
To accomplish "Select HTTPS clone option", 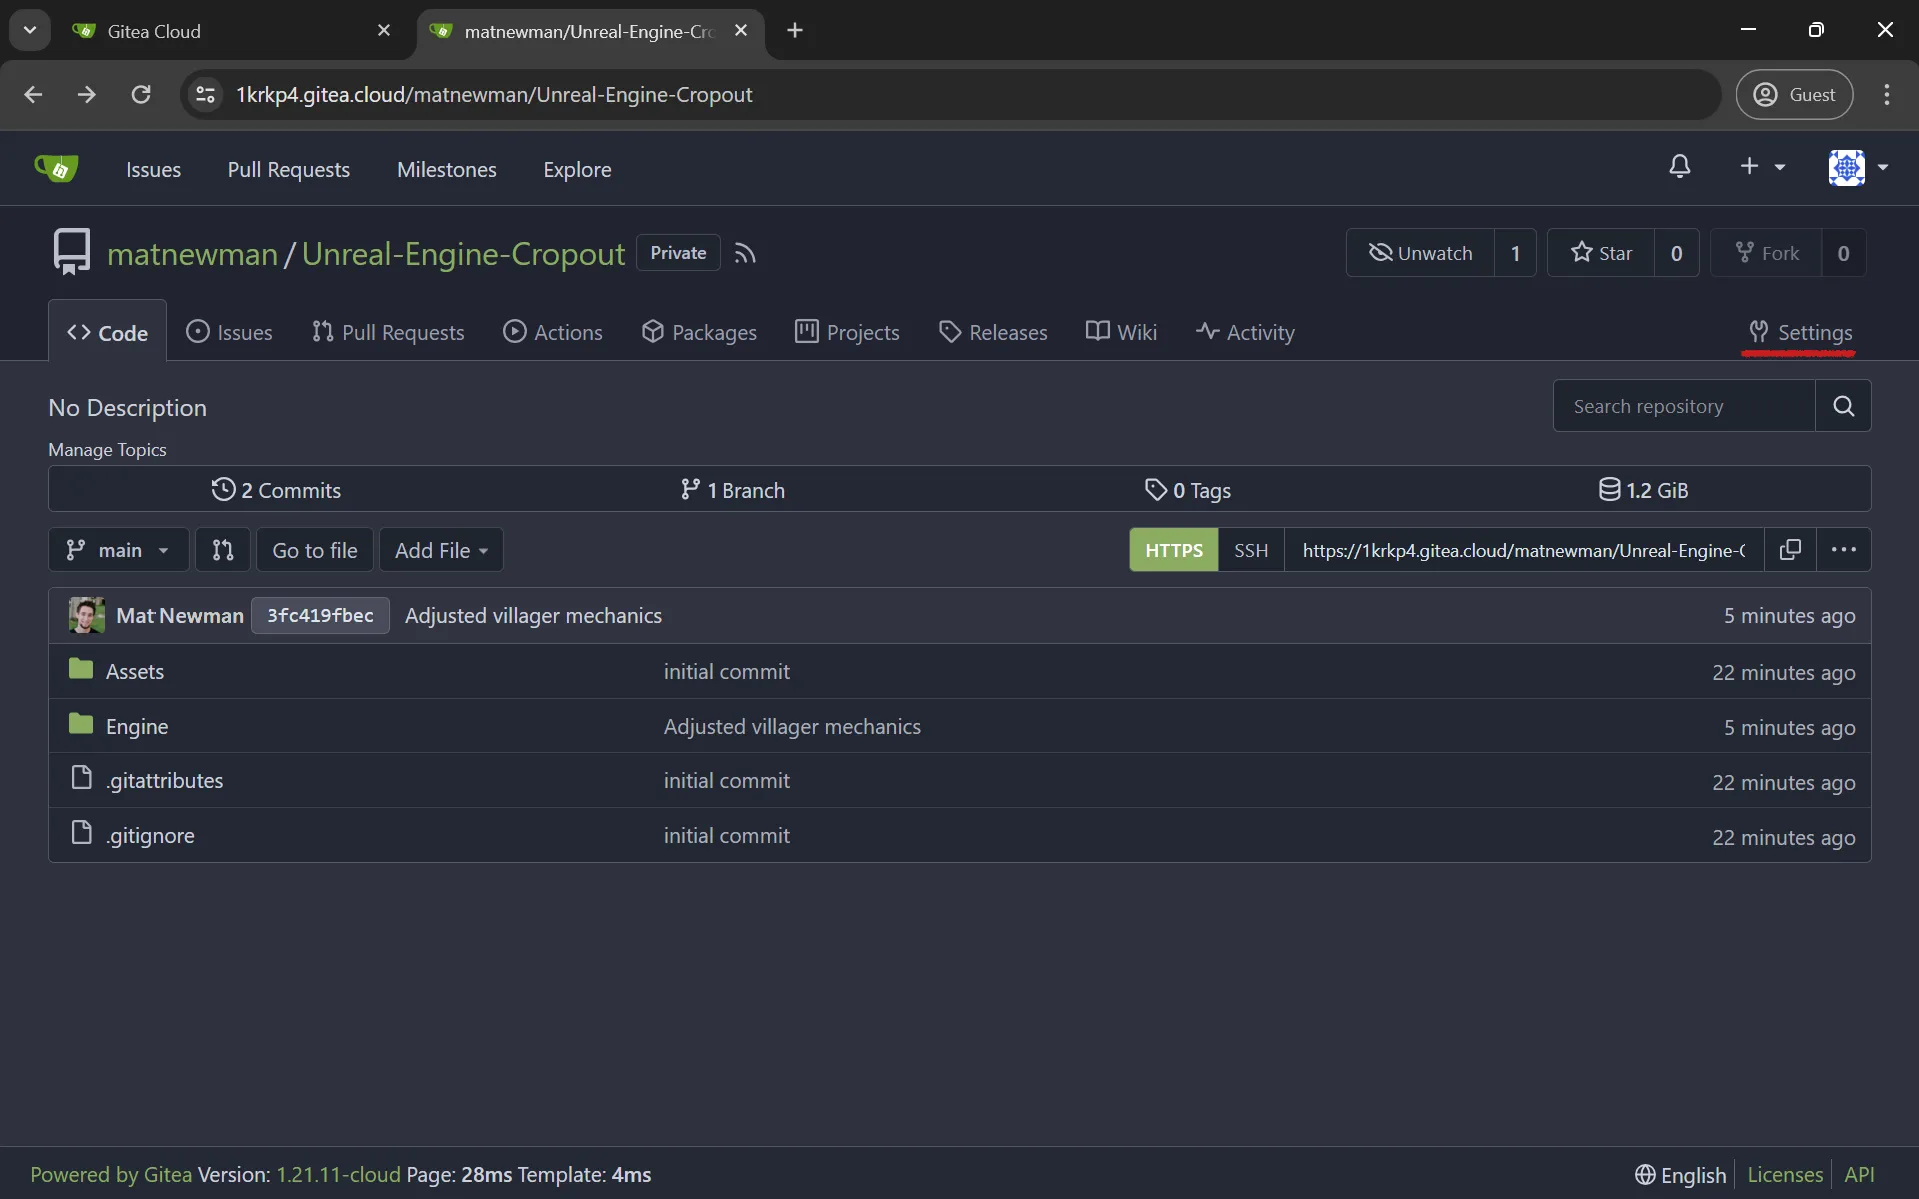I will coord(1174,550).
